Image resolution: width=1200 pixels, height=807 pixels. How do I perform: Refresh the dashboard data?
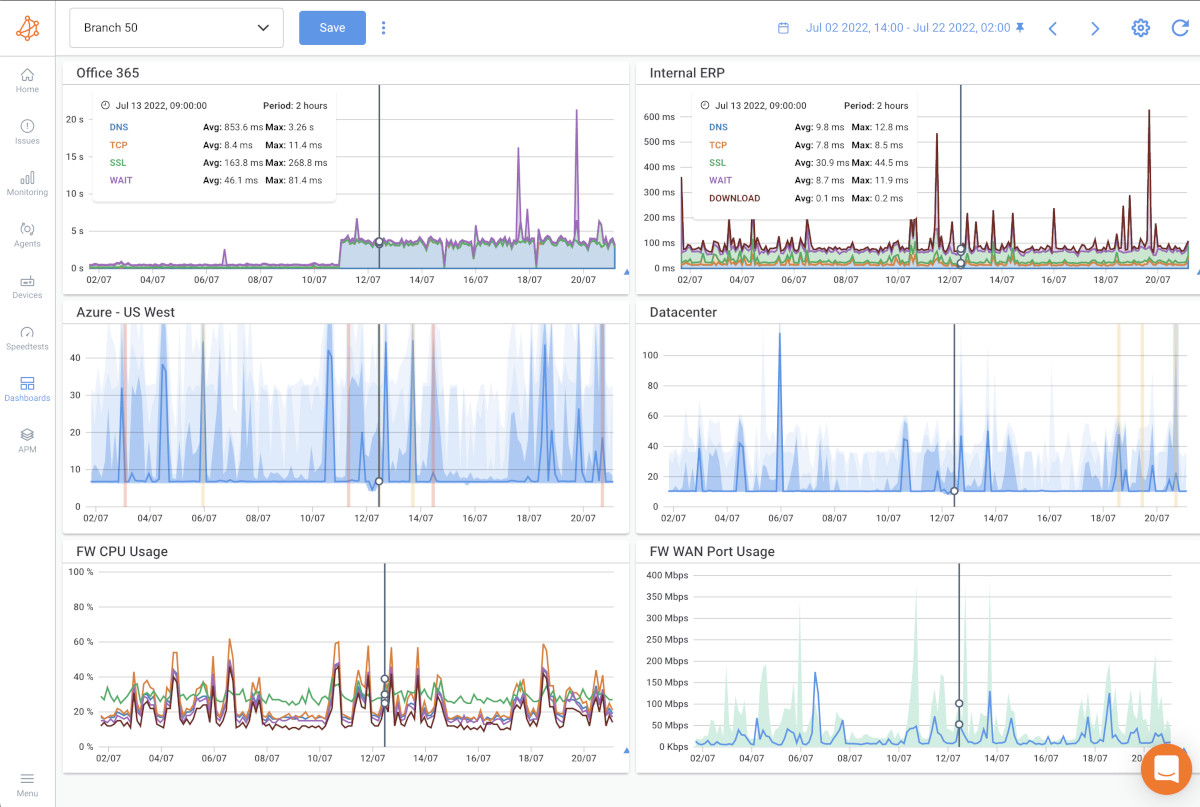tap(1180, 28)
